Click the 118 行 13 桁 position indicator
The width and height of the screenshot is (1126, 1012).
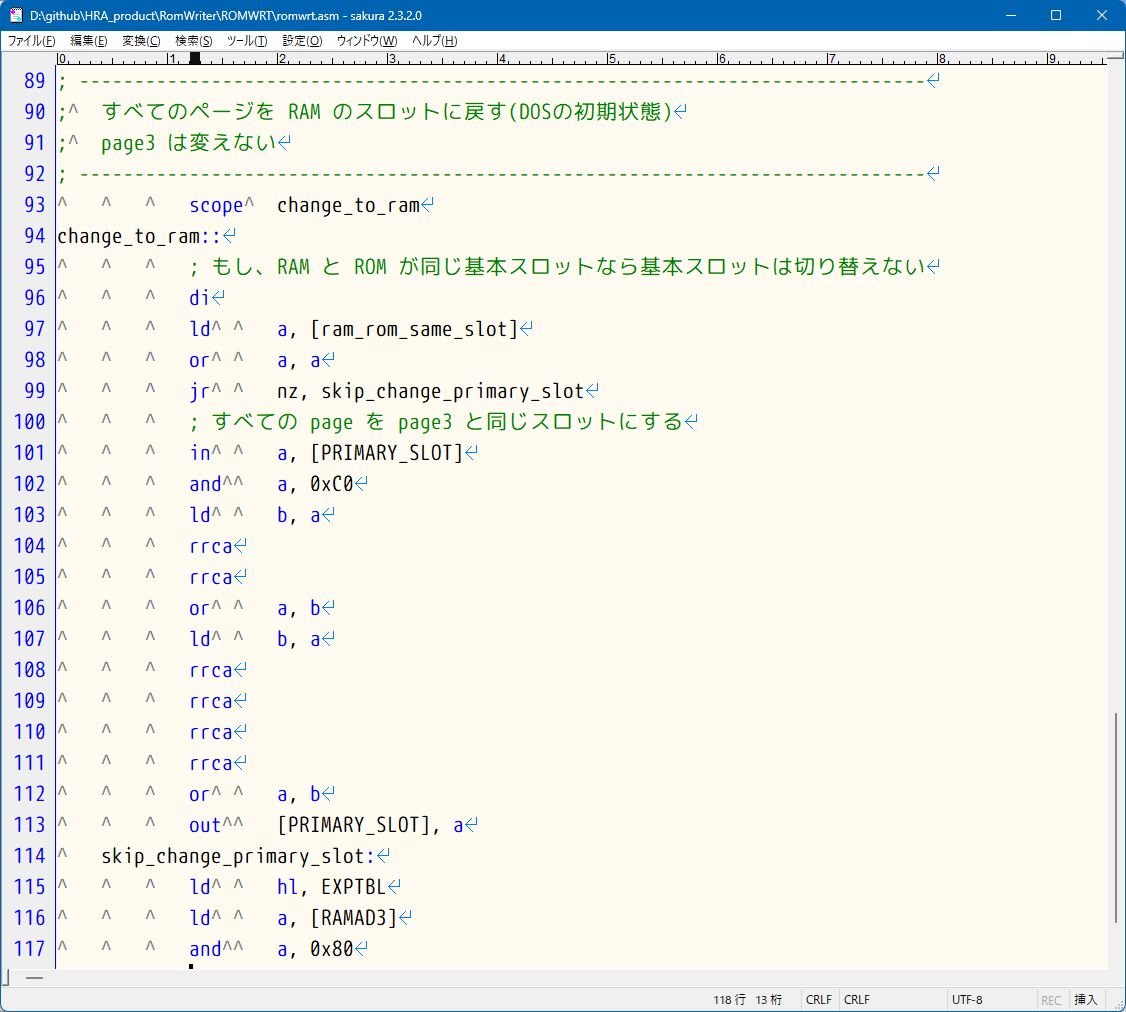[748, 1000]
